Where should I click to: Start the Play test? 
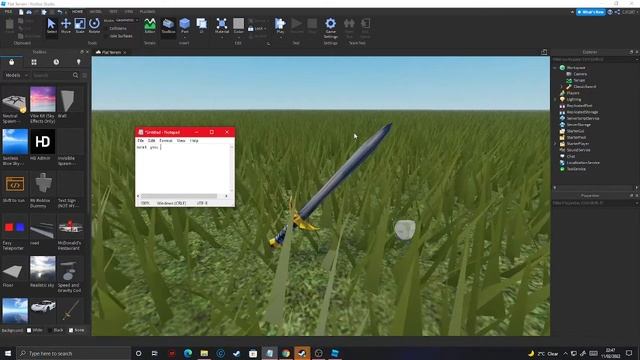pyautogui.click(x=280, y=25)
